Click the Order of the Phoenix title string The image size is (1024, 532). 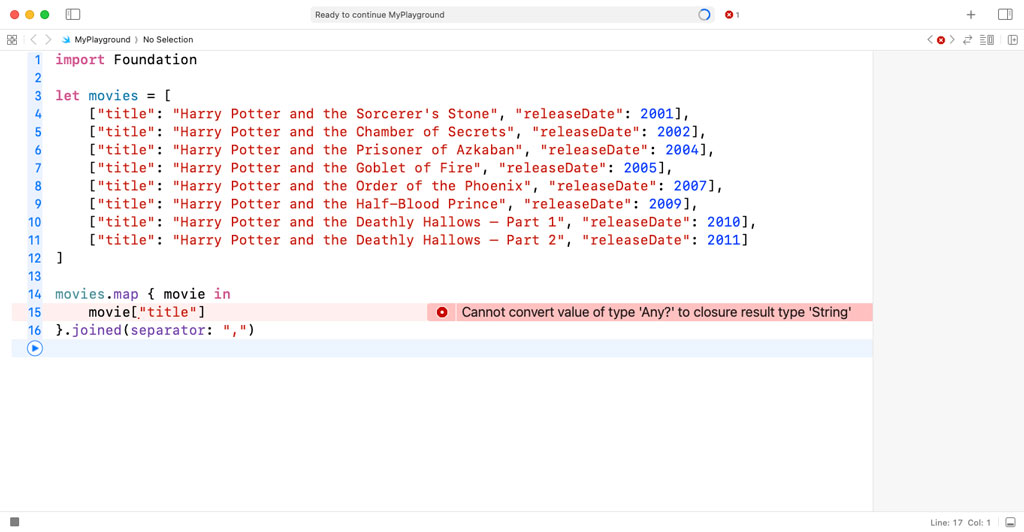(351, 186)
